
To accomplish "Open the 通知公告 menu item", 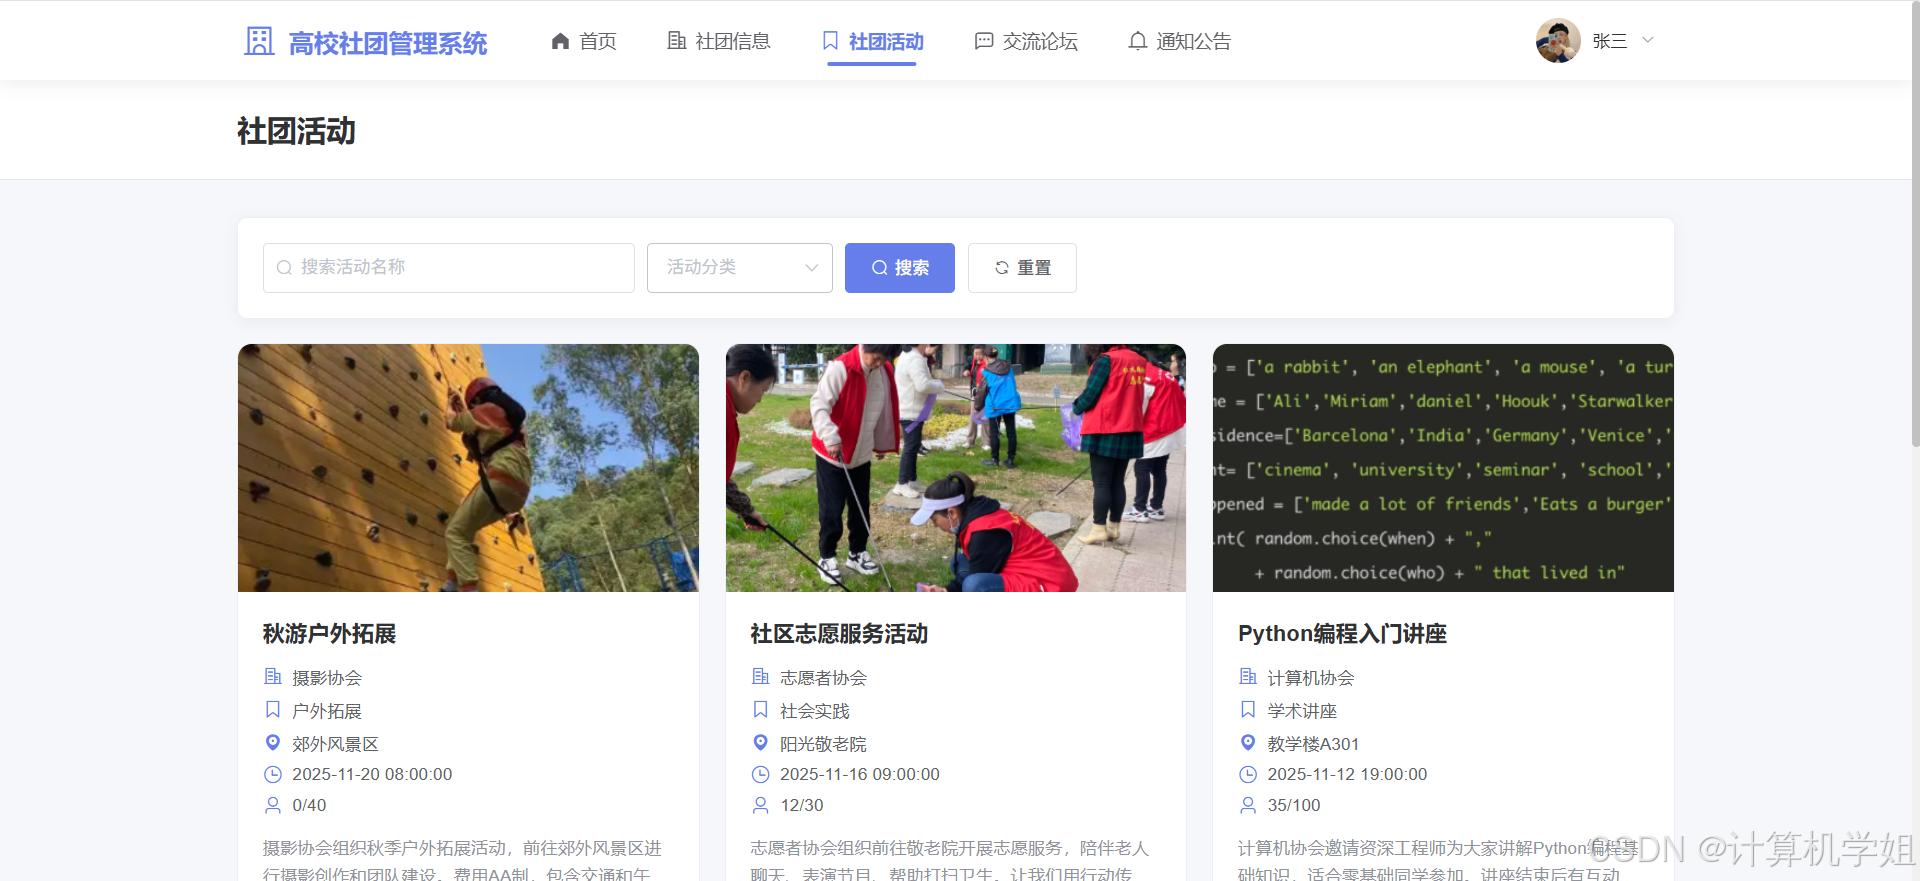I will (x=1180, y=41).
